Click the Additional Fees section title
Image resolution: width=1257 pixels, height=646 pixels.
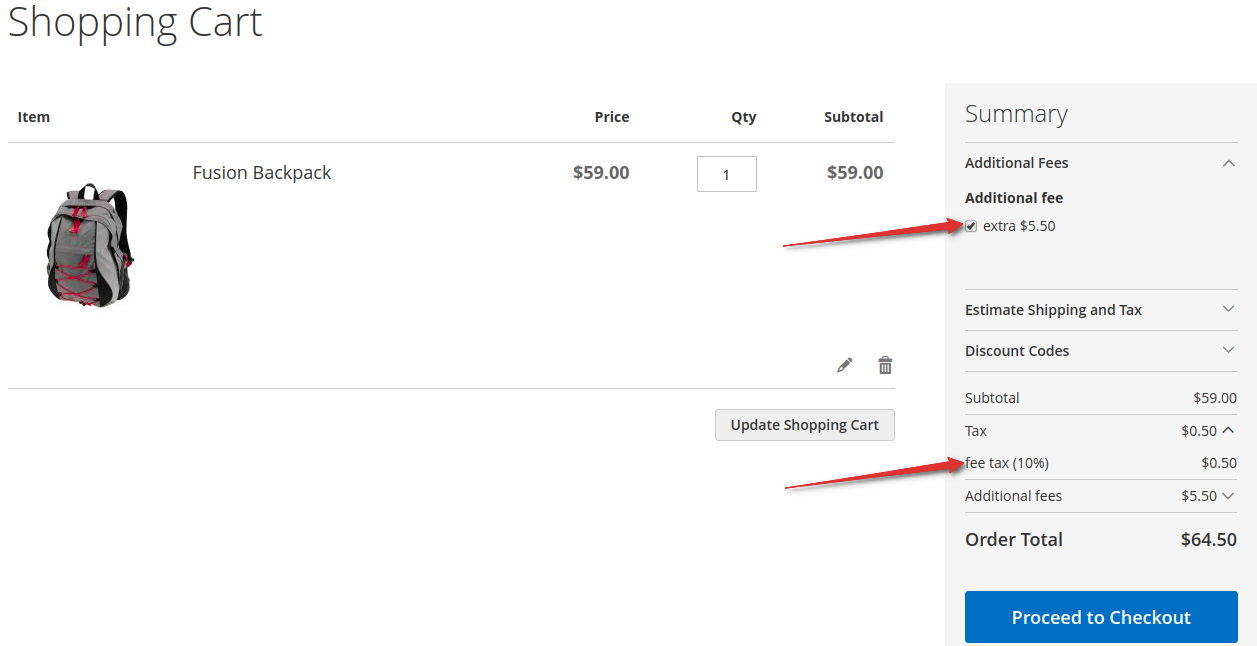[1017, 163]
